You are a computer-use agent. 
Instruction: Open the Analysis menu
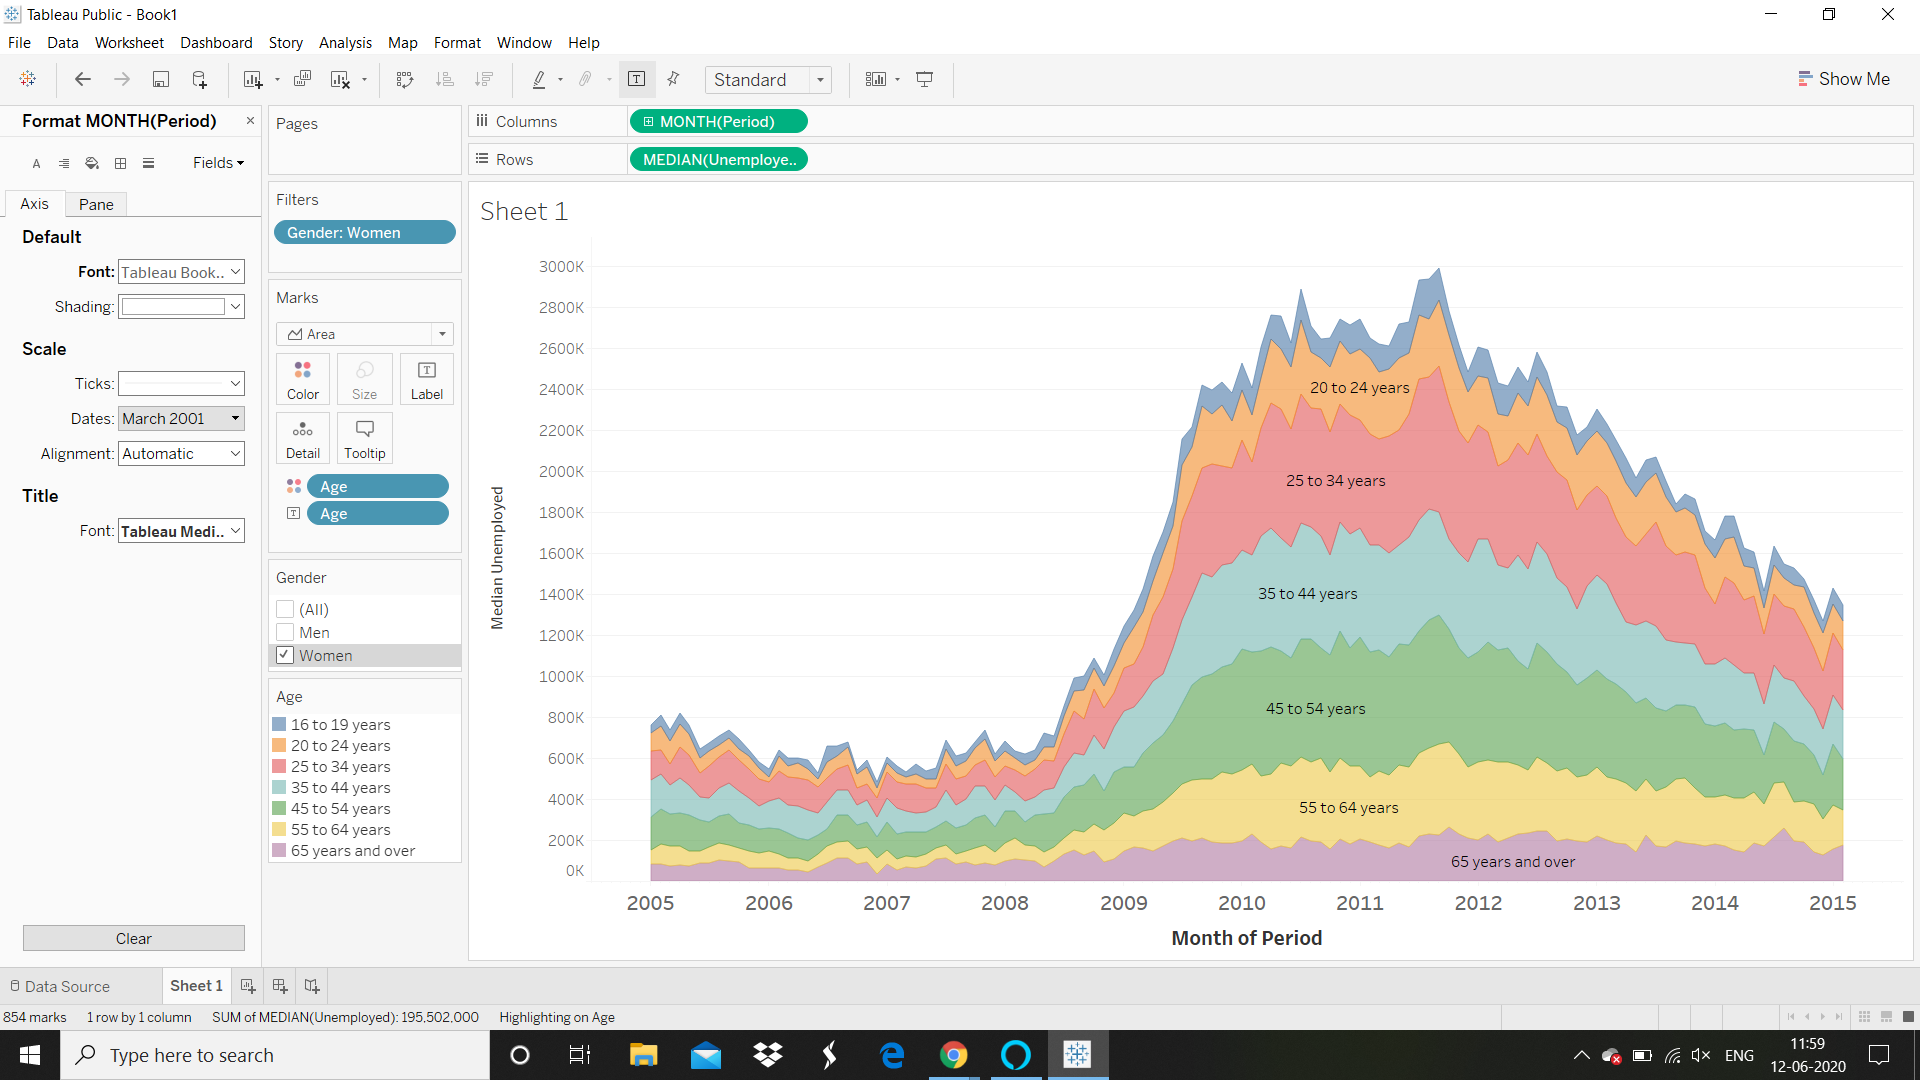[345, 43]
